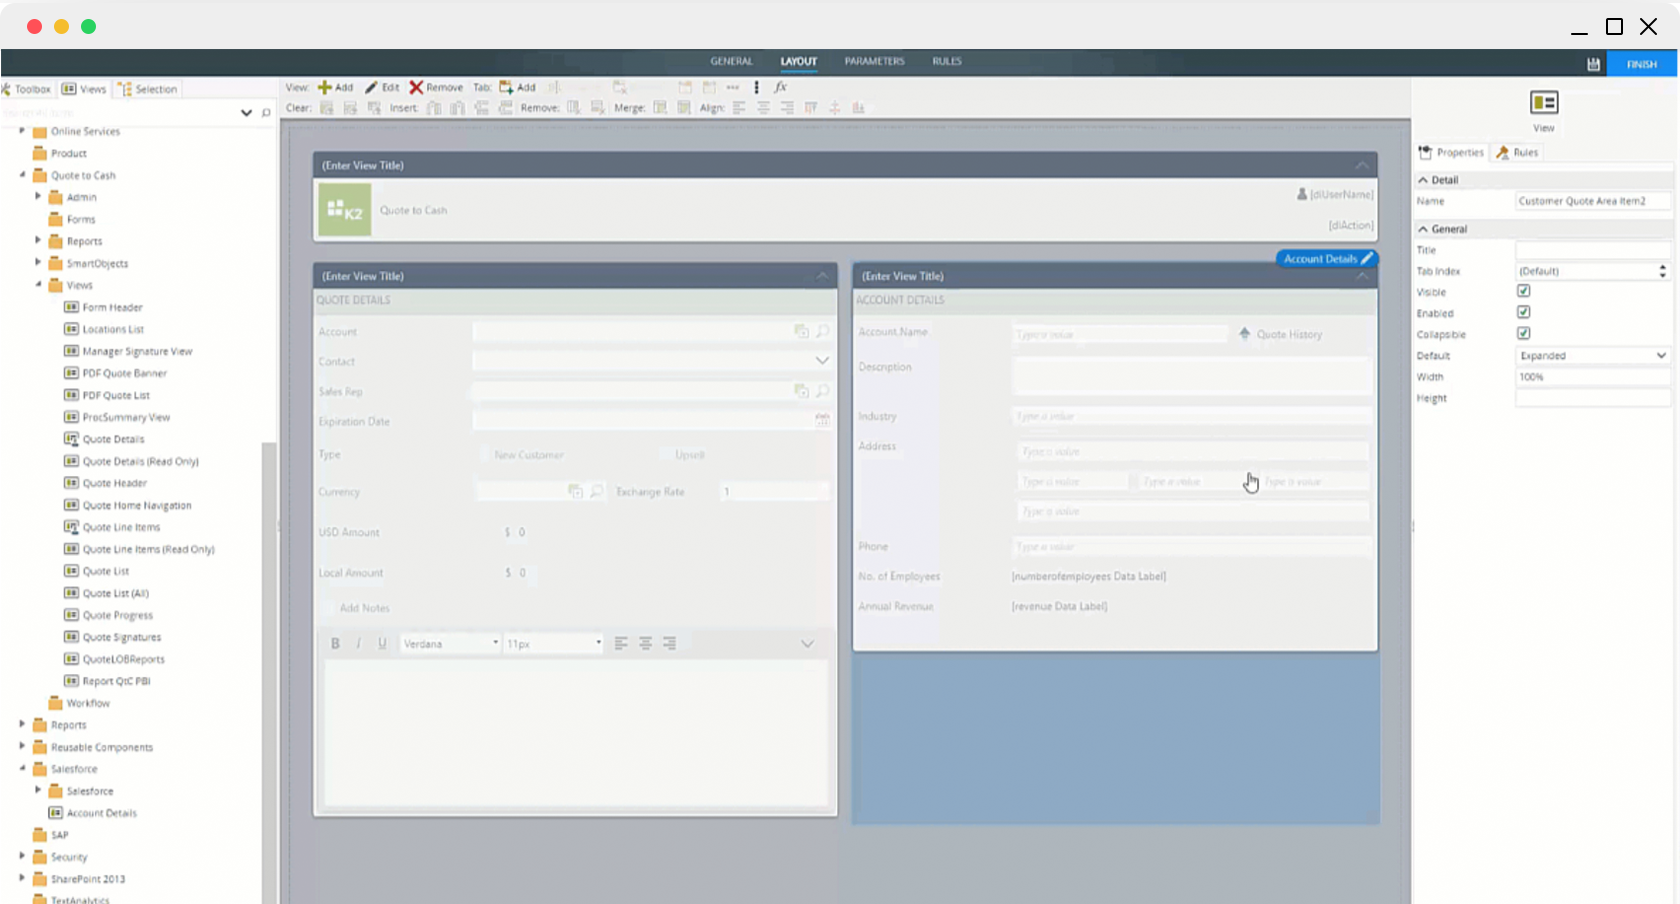Check the Add Notes checkbox

tap(328, 608)
